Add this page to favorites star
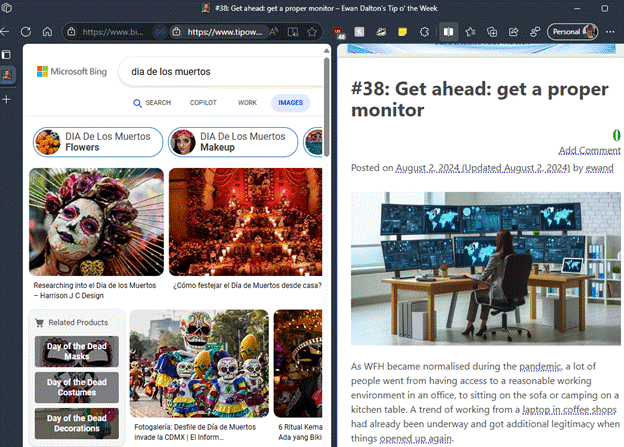The height and width of the screenshot is (447, 624). click(x=312, y=32)
